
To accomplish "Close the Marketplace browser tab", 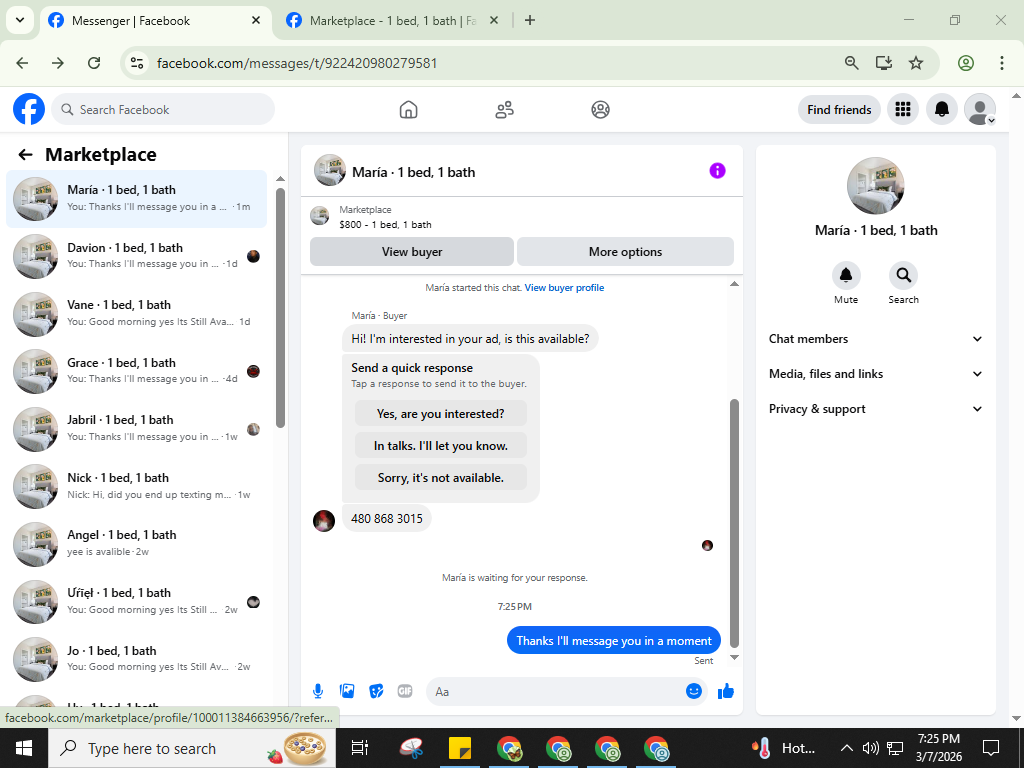I will click(494, 21).
